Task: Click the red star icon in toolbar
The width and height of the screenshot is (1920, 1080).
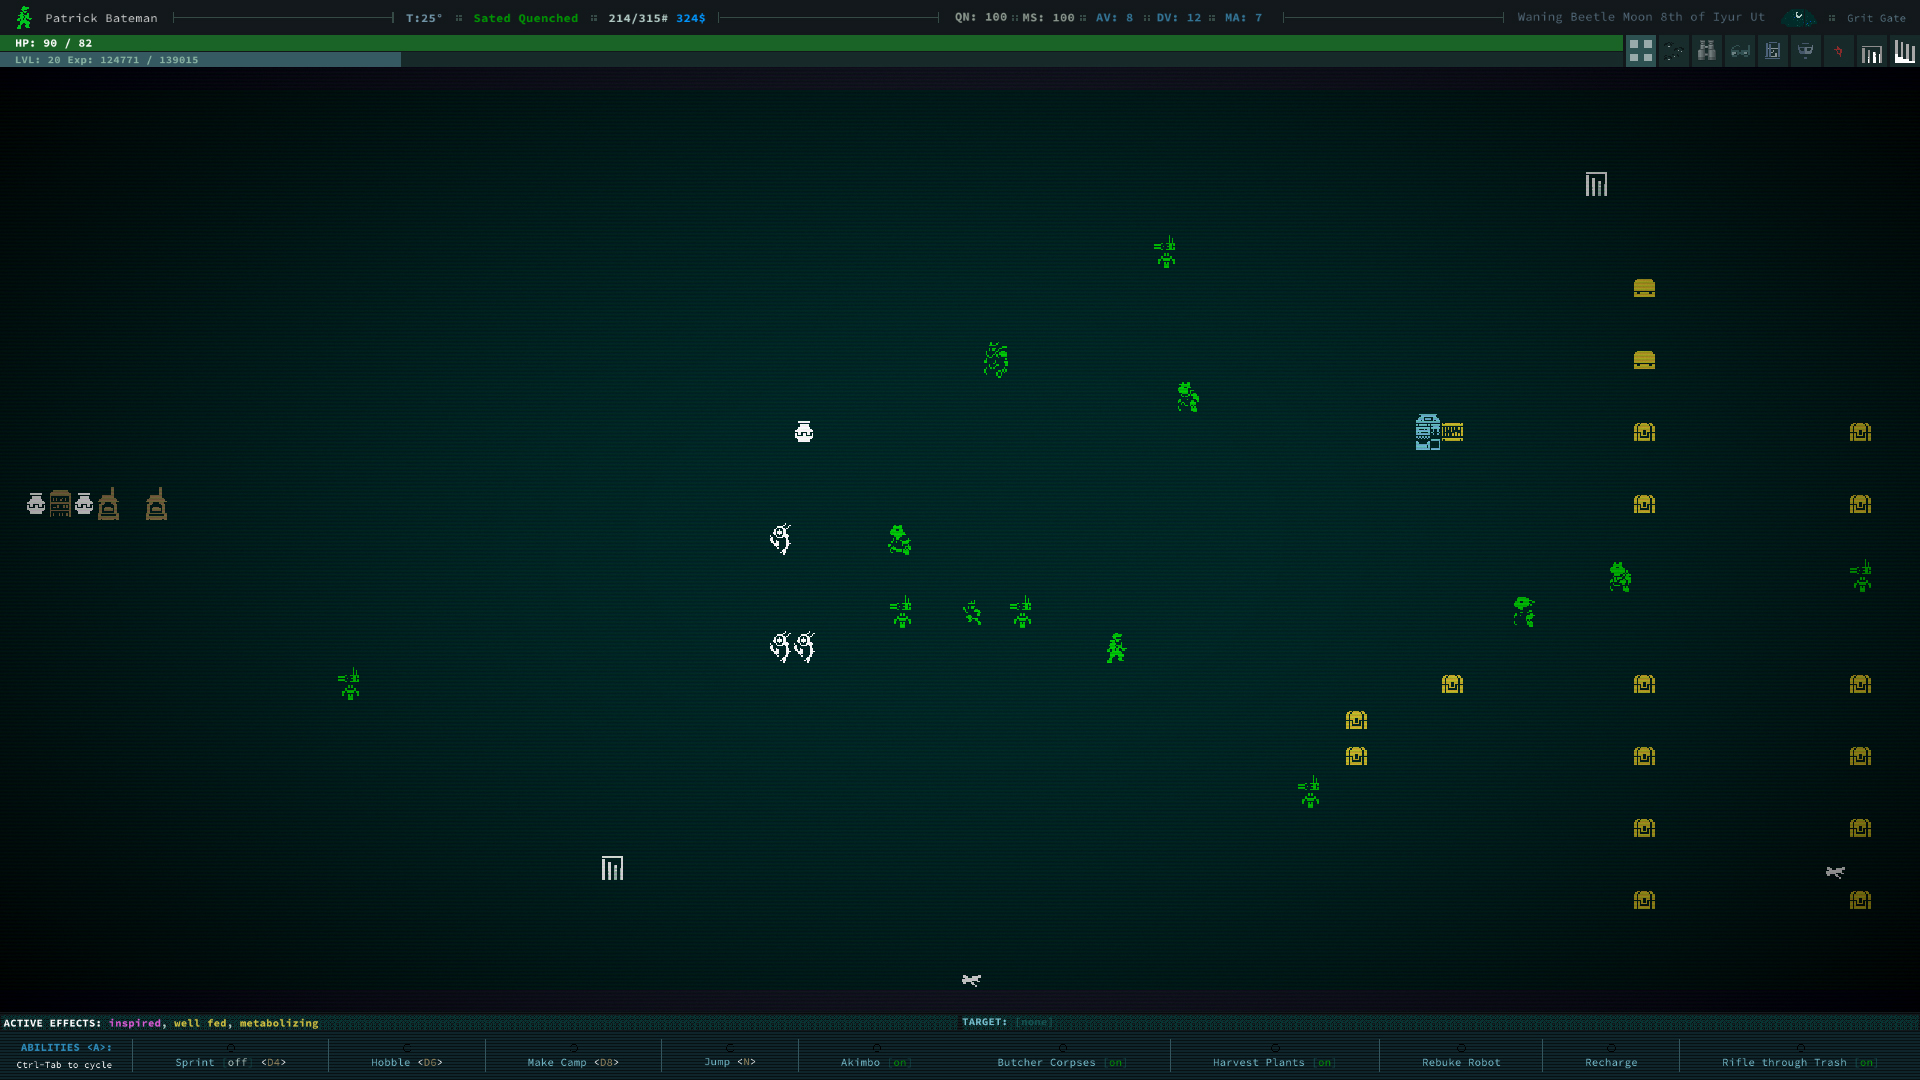Action: tap(1838, 51)
